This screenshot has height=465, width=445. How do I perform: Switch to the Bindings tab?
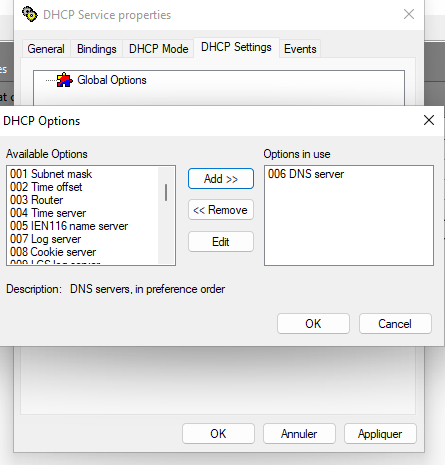97,49
